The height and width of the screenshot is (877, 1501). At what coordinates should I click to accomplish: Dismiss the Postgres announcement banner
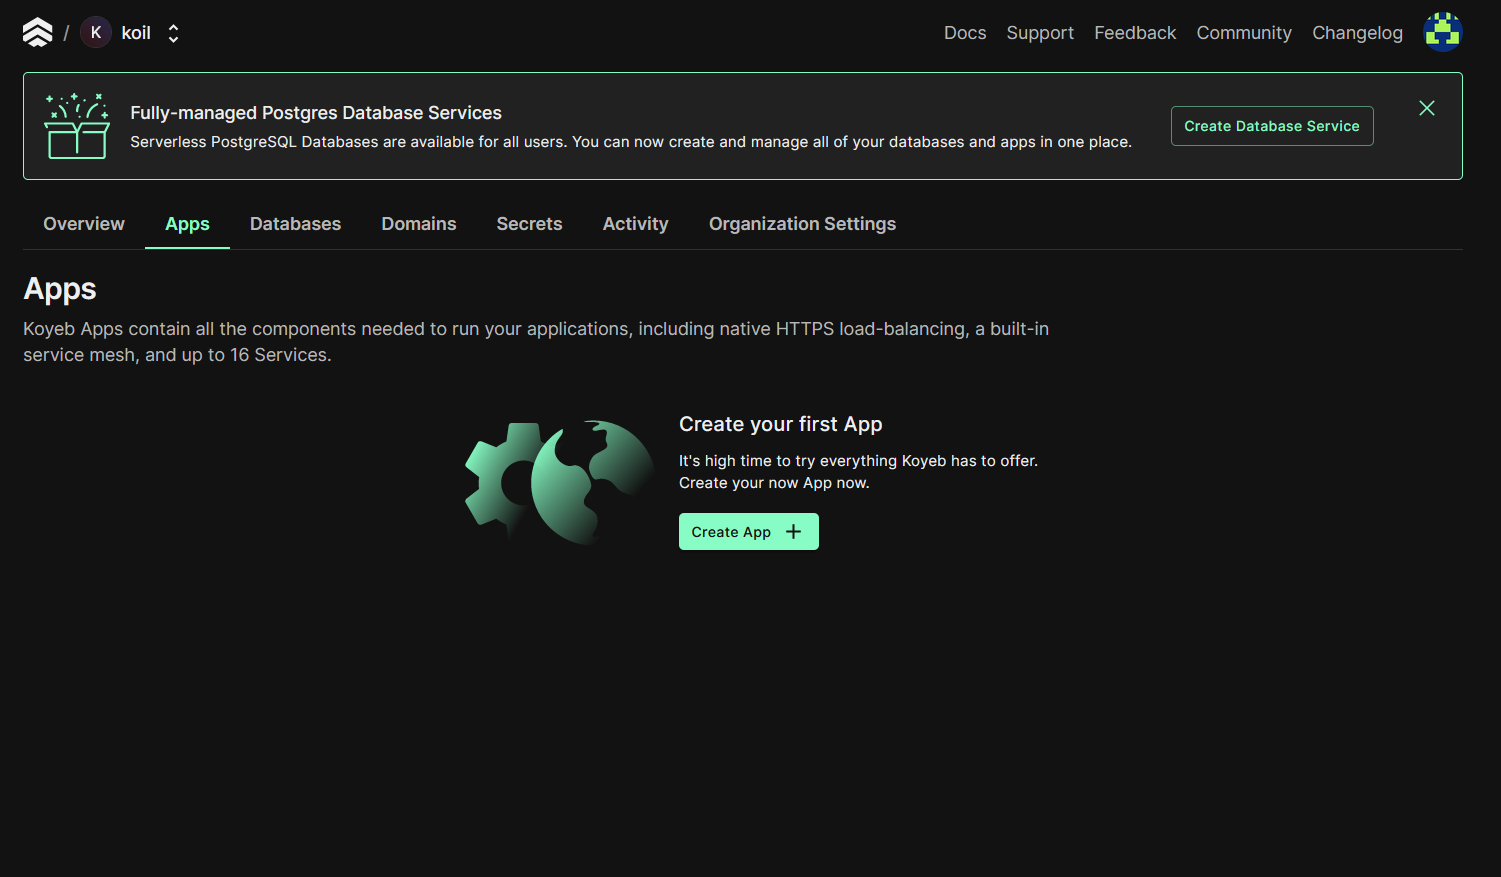pos(1427,108)
